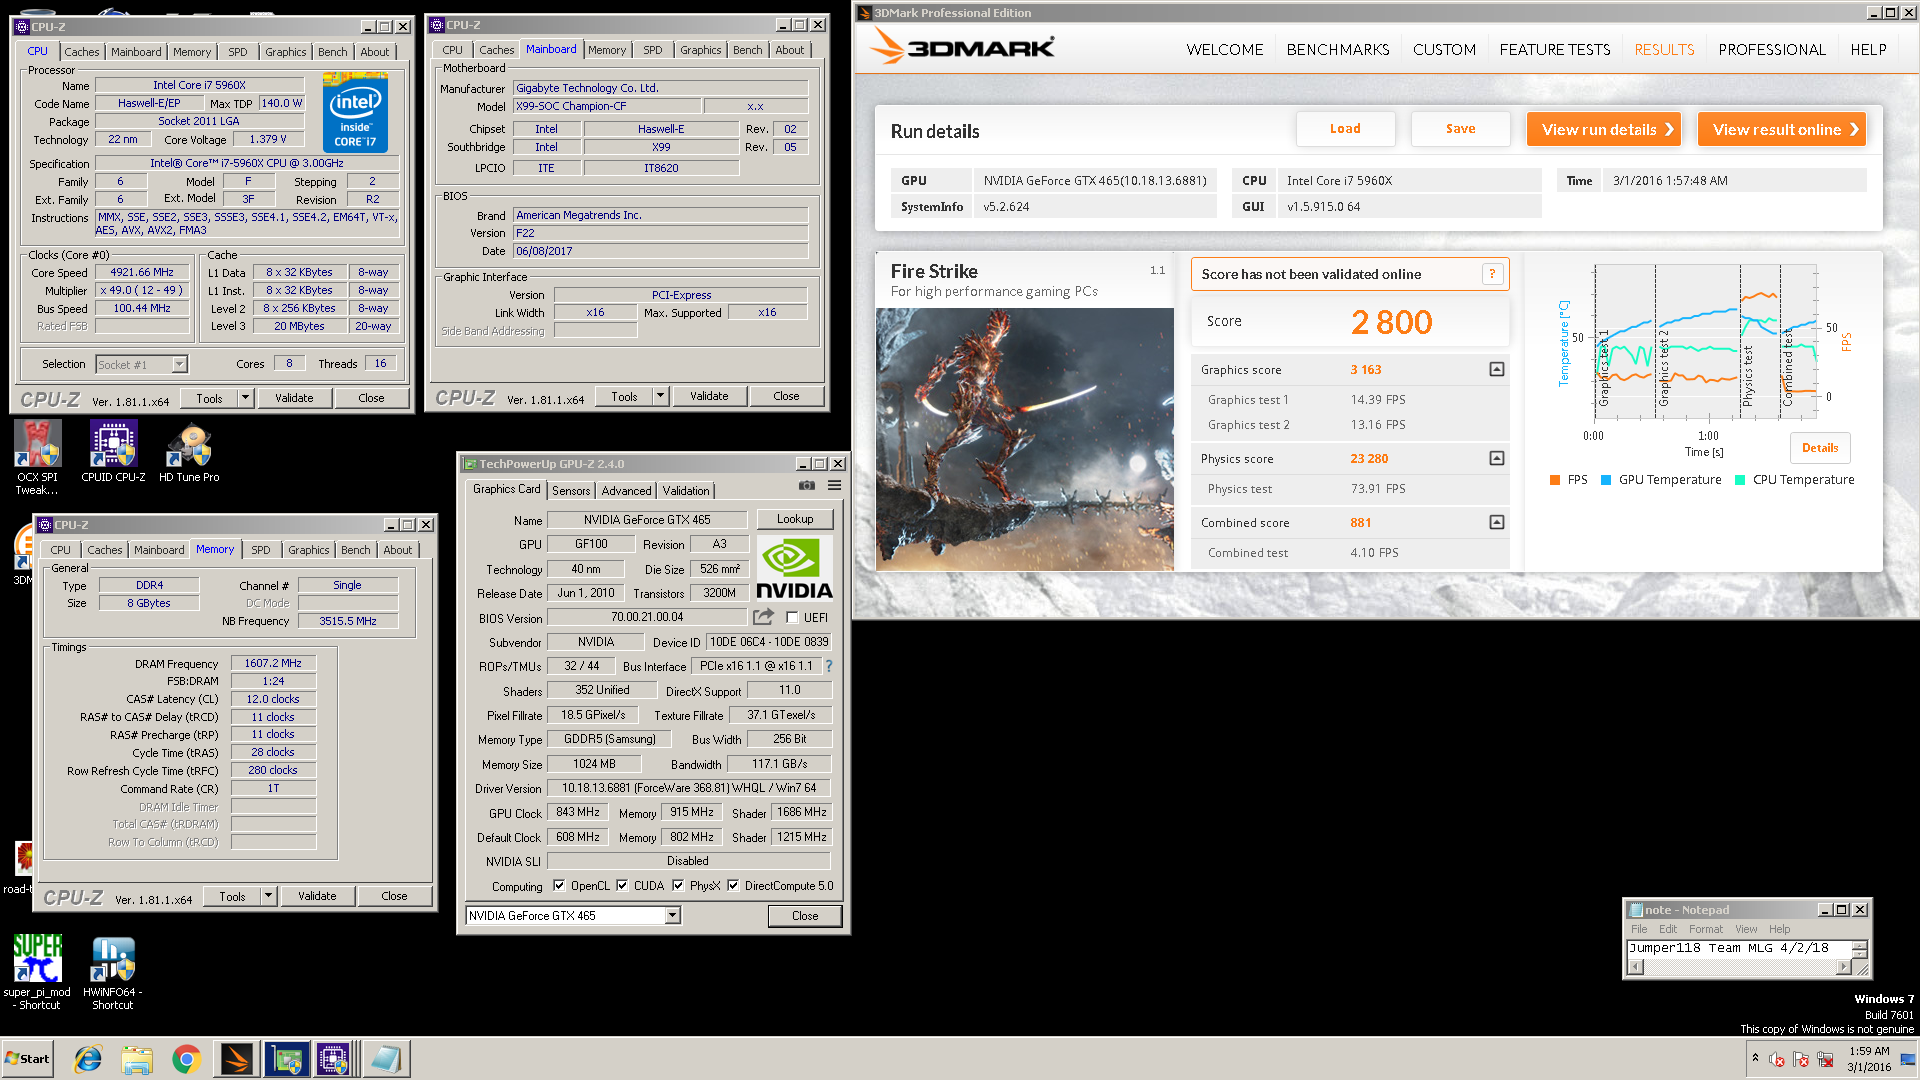Switch to CPU-Z taskbar button
Image resolution: width=1920 pixels, height=1080 pixels.
pyautogui.click(x=334, y=1059)
